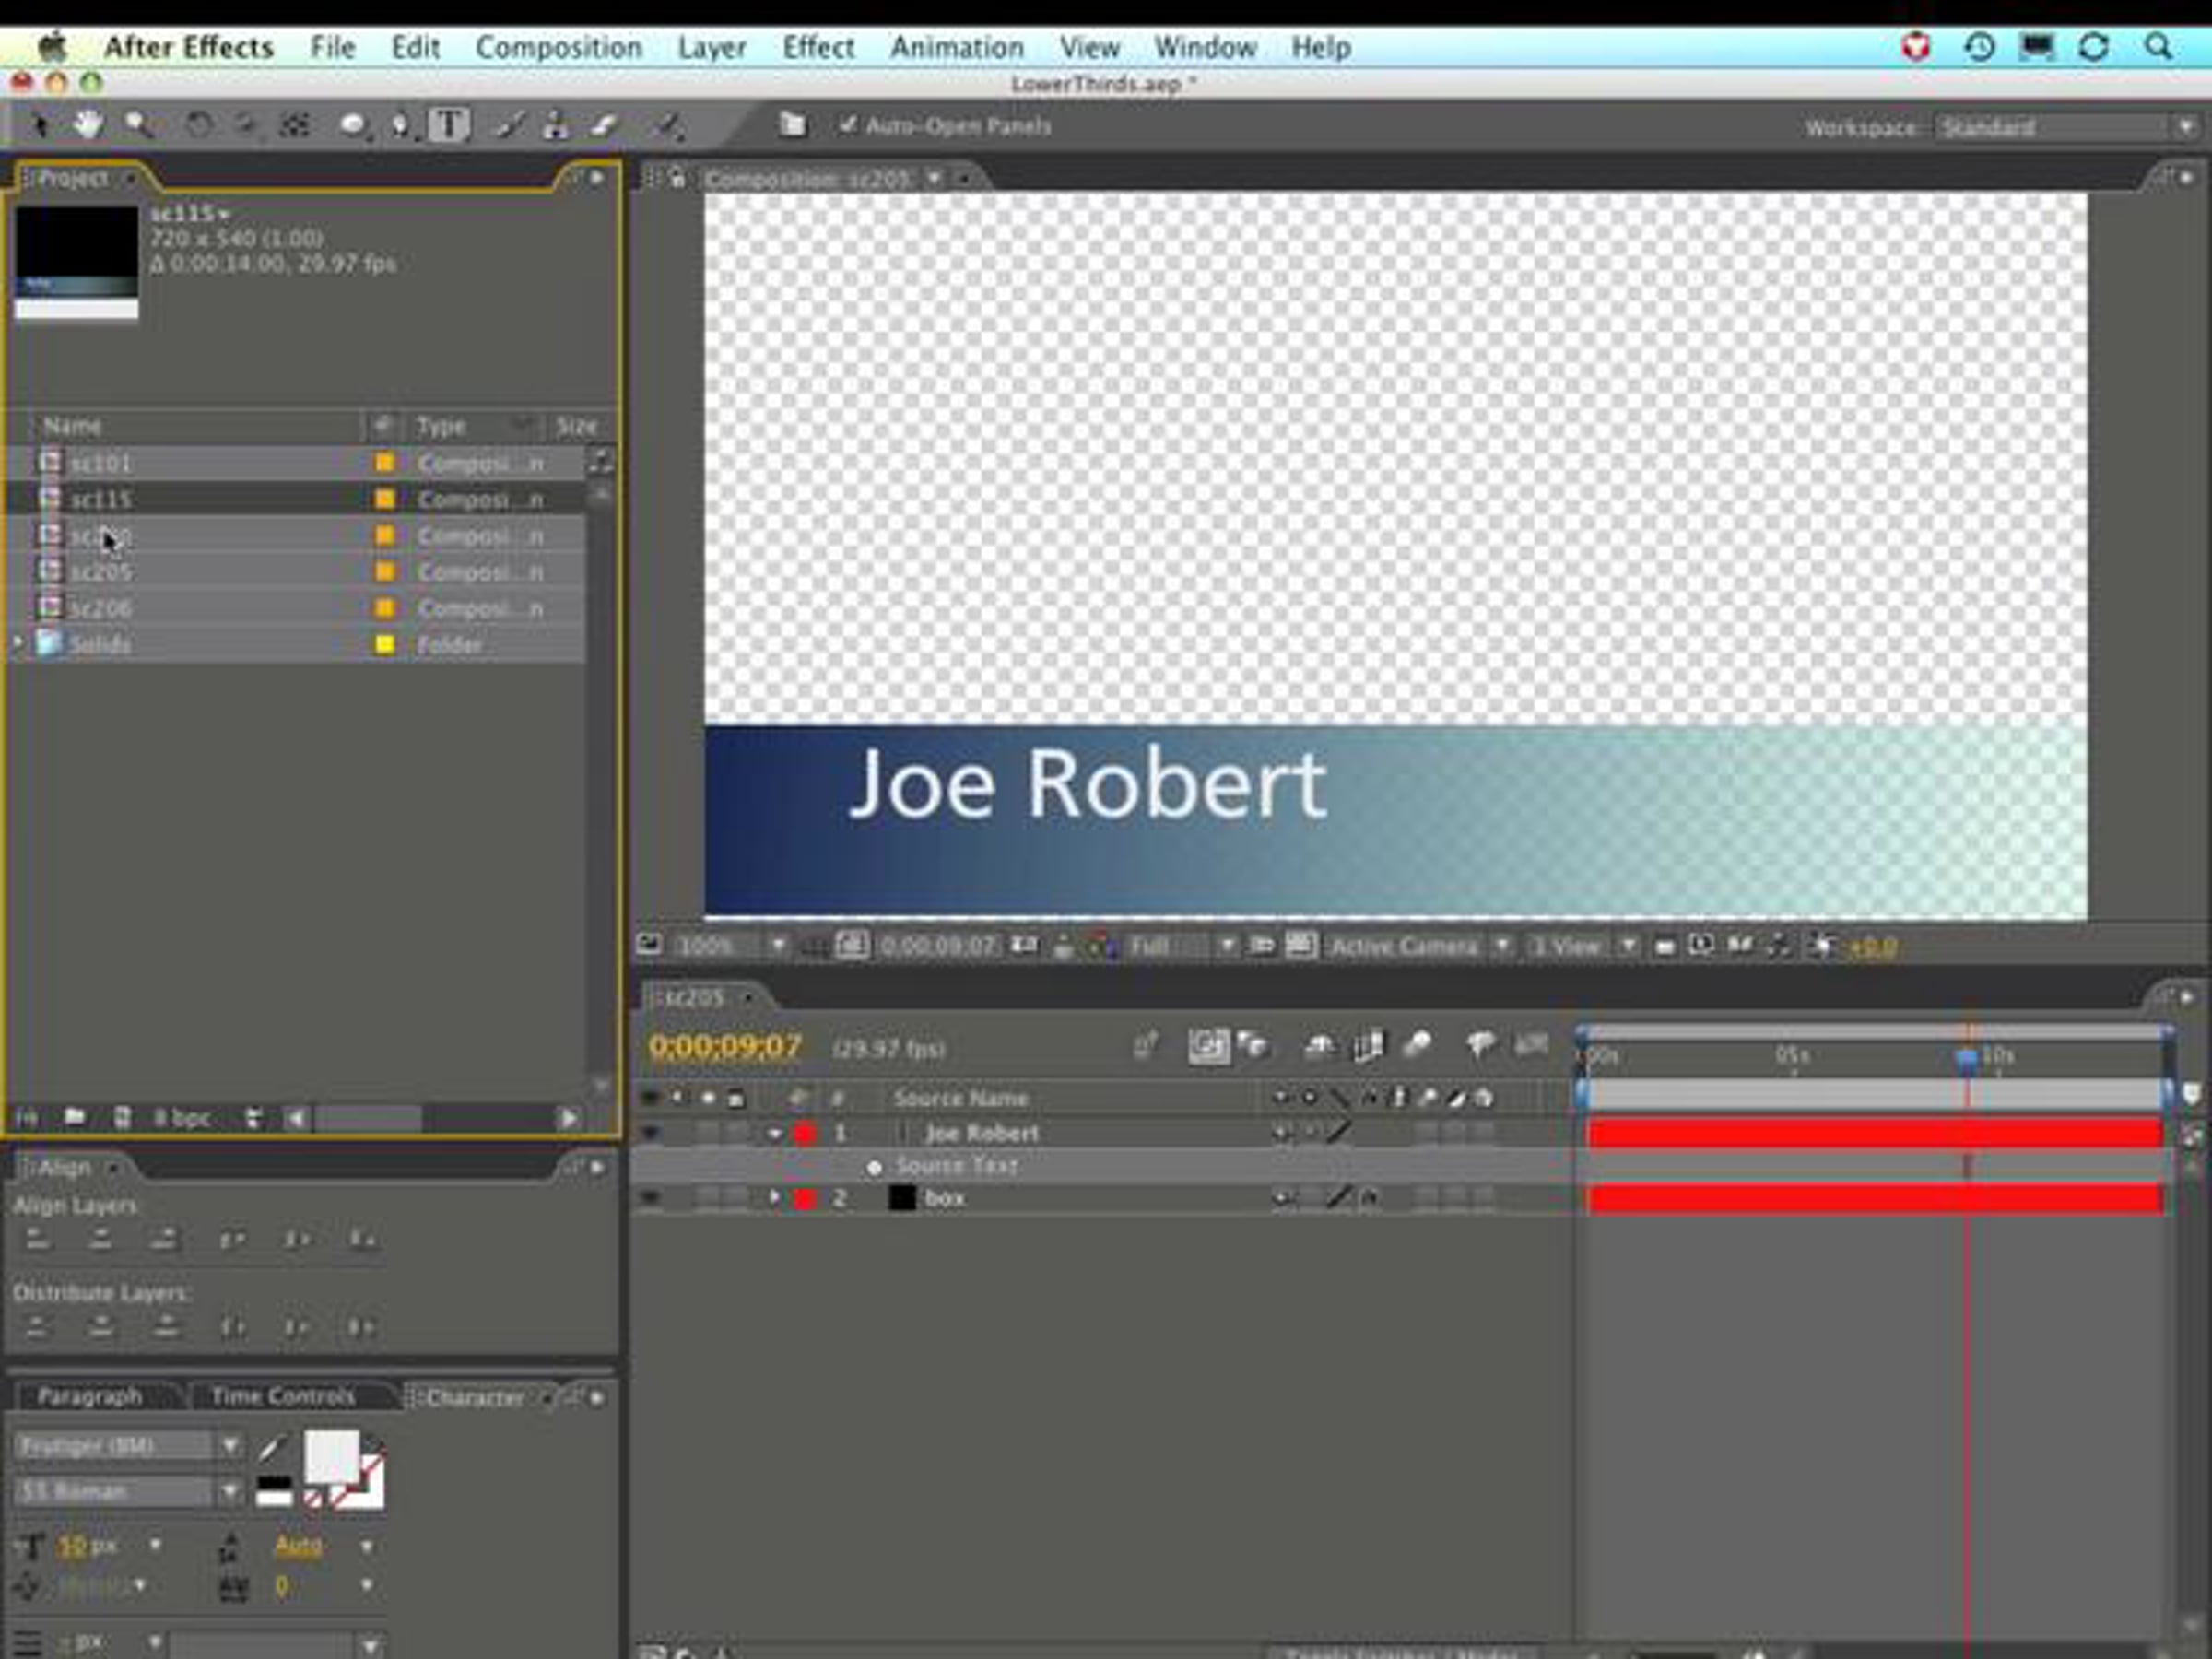
Task: Collapse the Joe Robert layer properties
Action: click(x=775, y=1134)
